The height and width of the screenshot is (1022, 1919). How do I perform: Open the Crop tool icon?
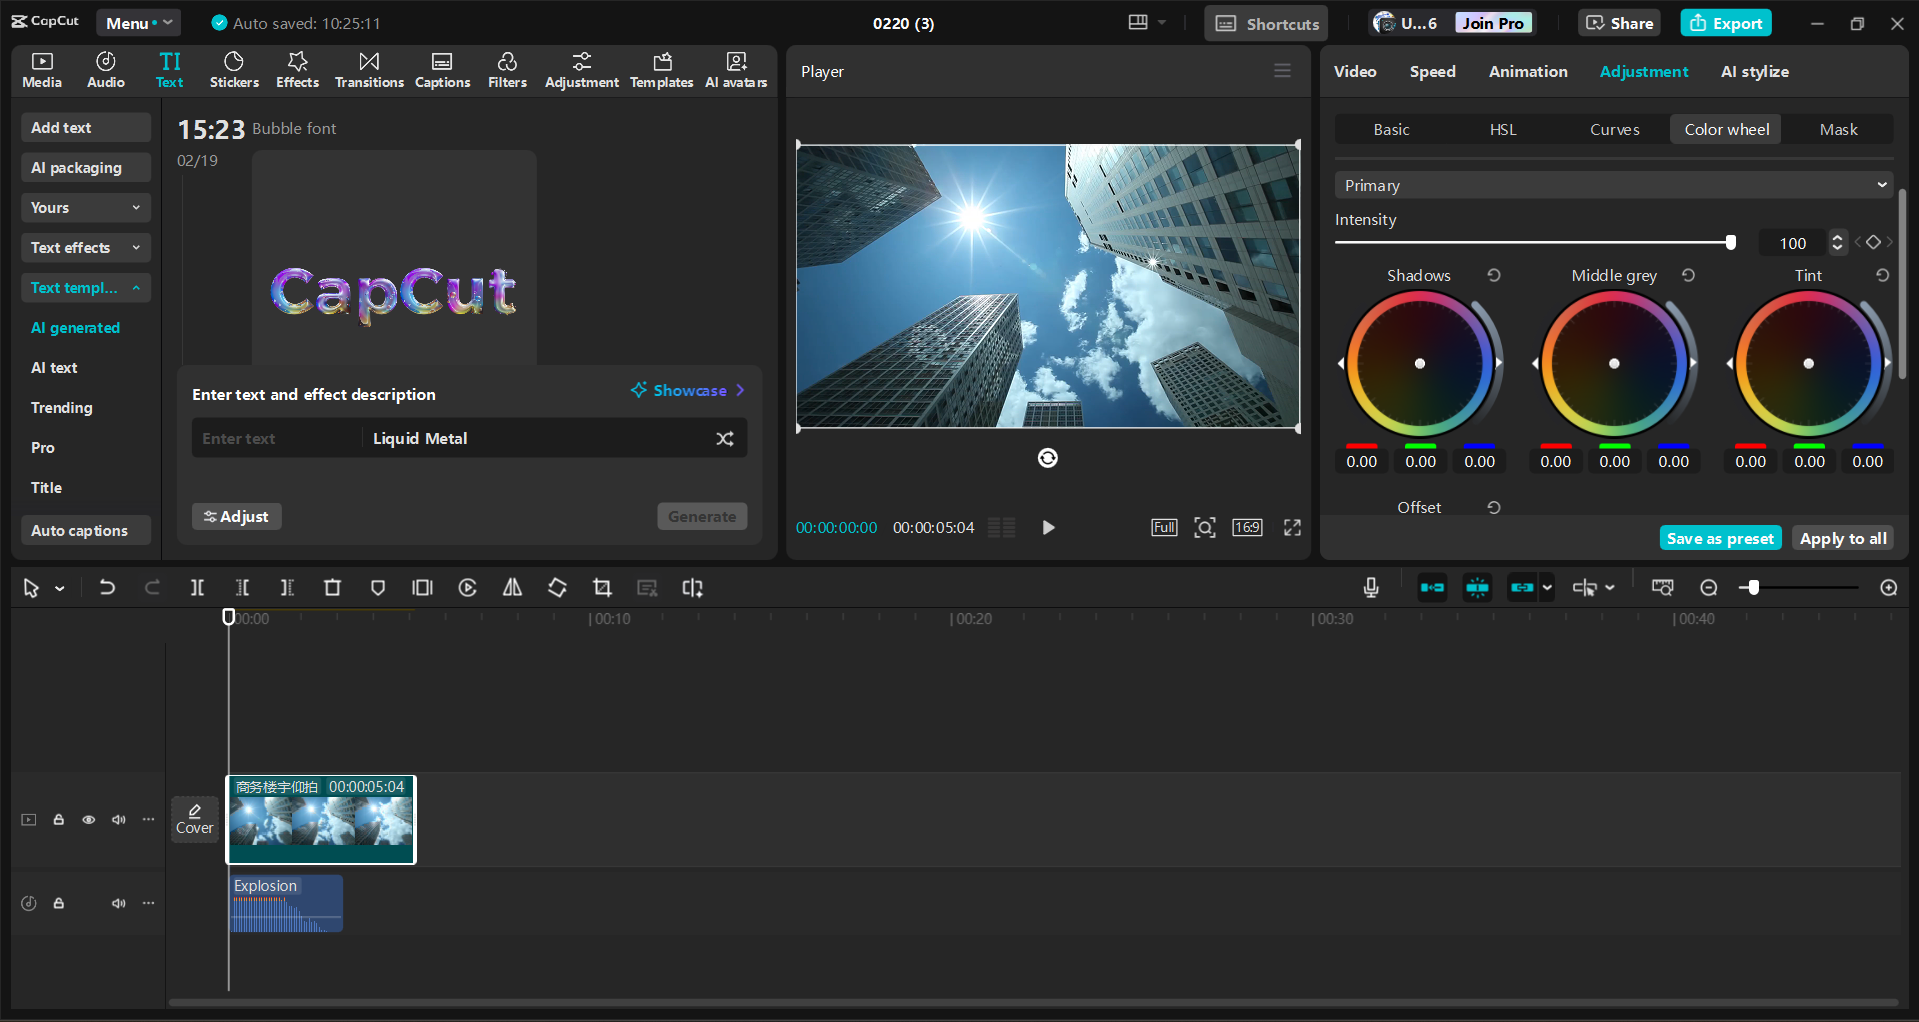pos(602,588)
